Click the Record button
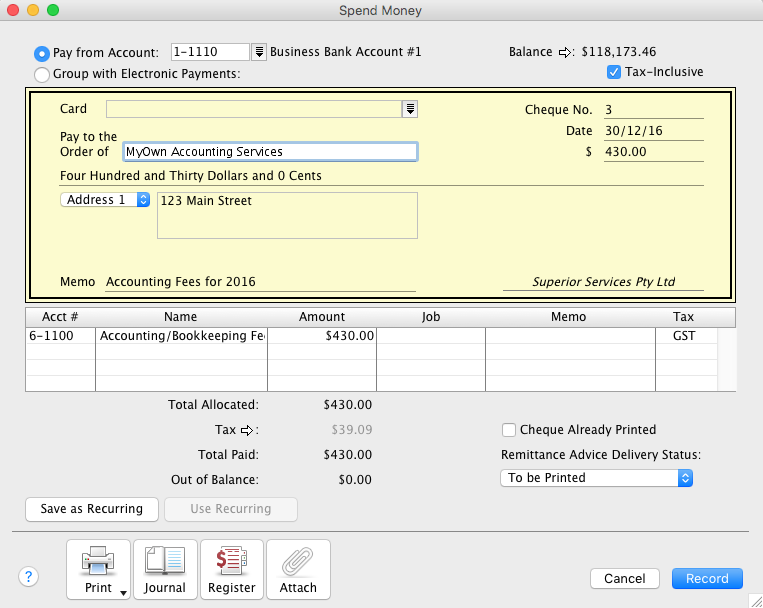Image resolution: width=763 pixels, height=608 pixels. (x=707, y=578)
